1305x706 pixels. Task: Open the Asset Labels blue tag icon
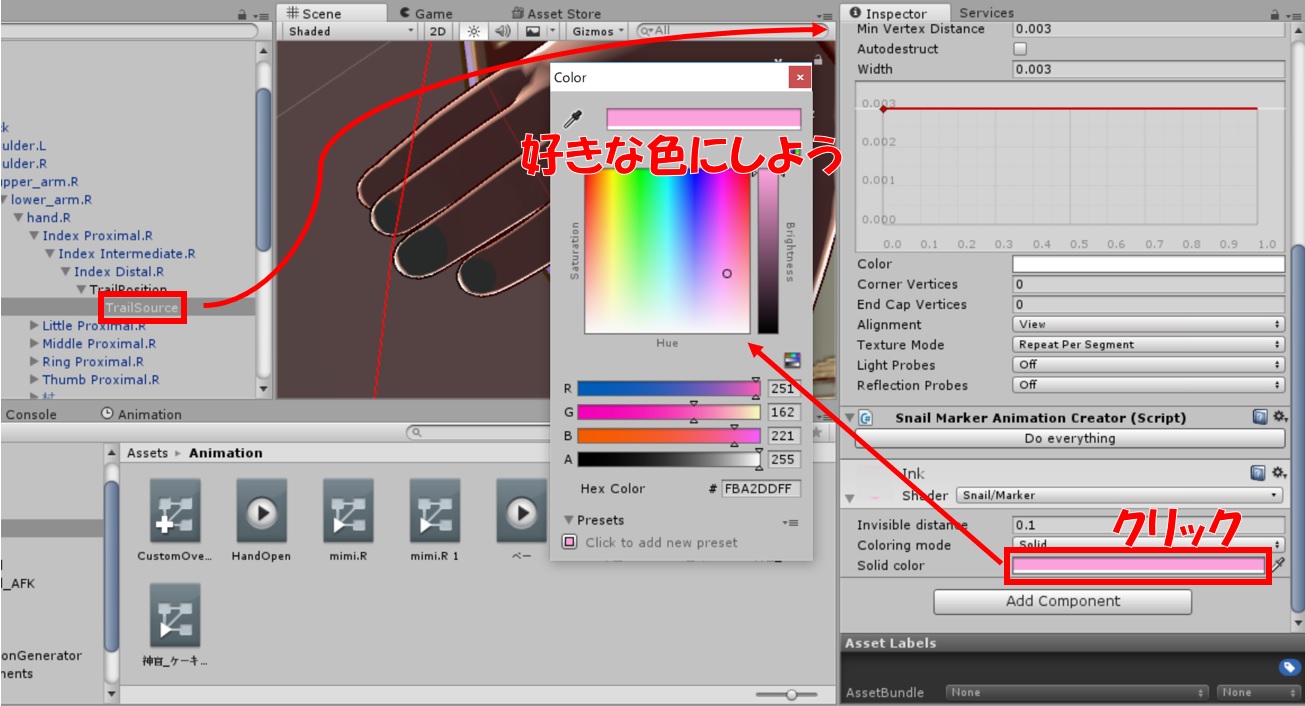click(1289, 668)
